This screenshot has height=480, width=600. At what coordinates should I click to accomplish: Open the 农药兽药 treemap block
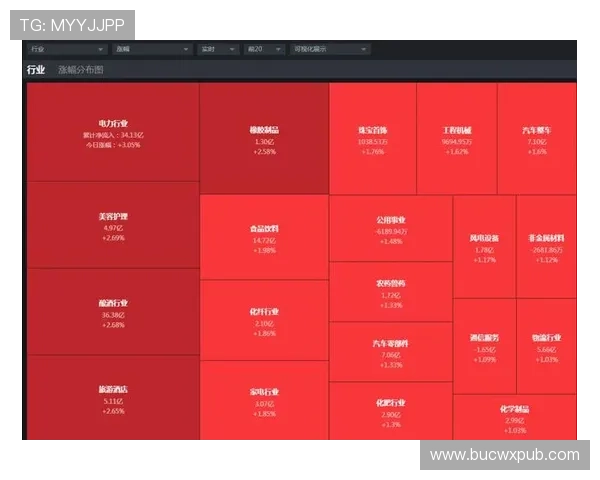tap(391, 292)
